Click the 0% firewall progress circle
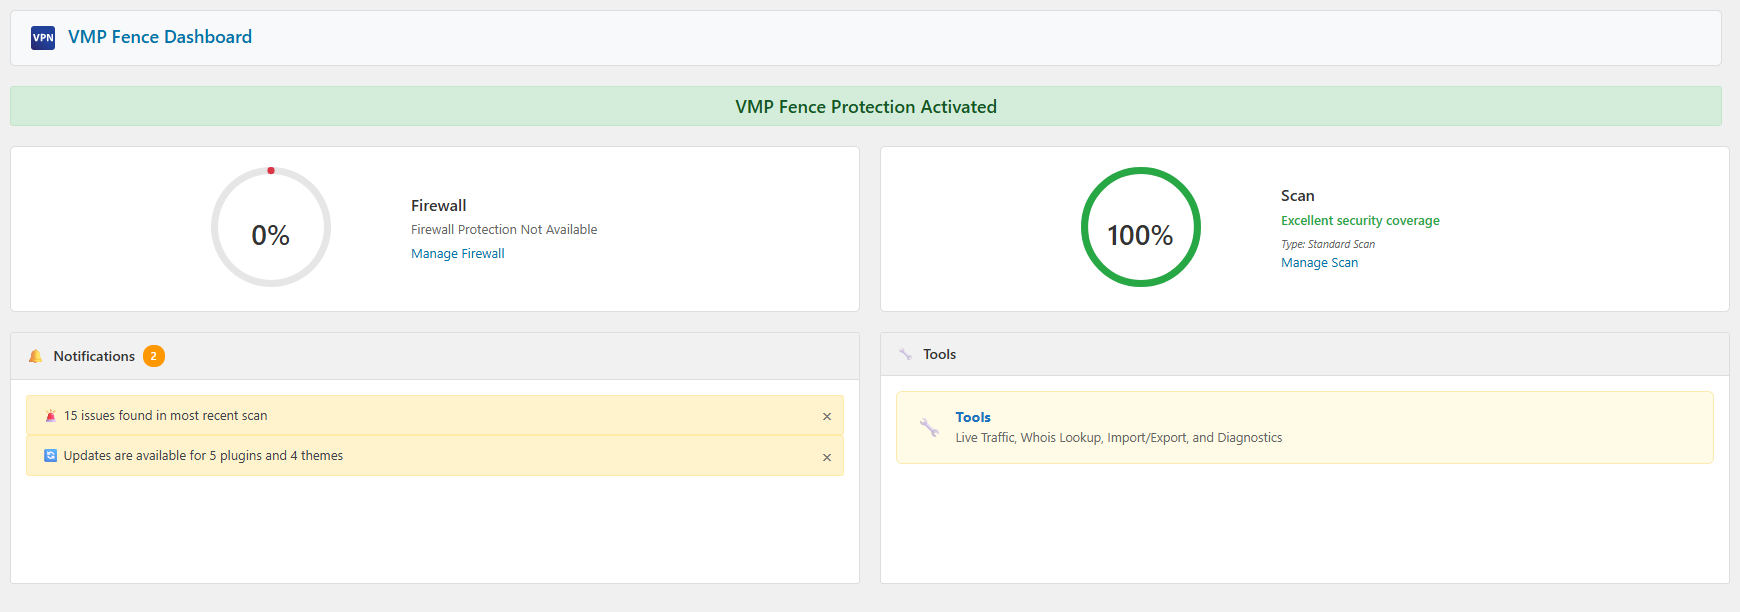Image resolution: width=1740 pixels, height=612 pixels. (x=271, y=227)
